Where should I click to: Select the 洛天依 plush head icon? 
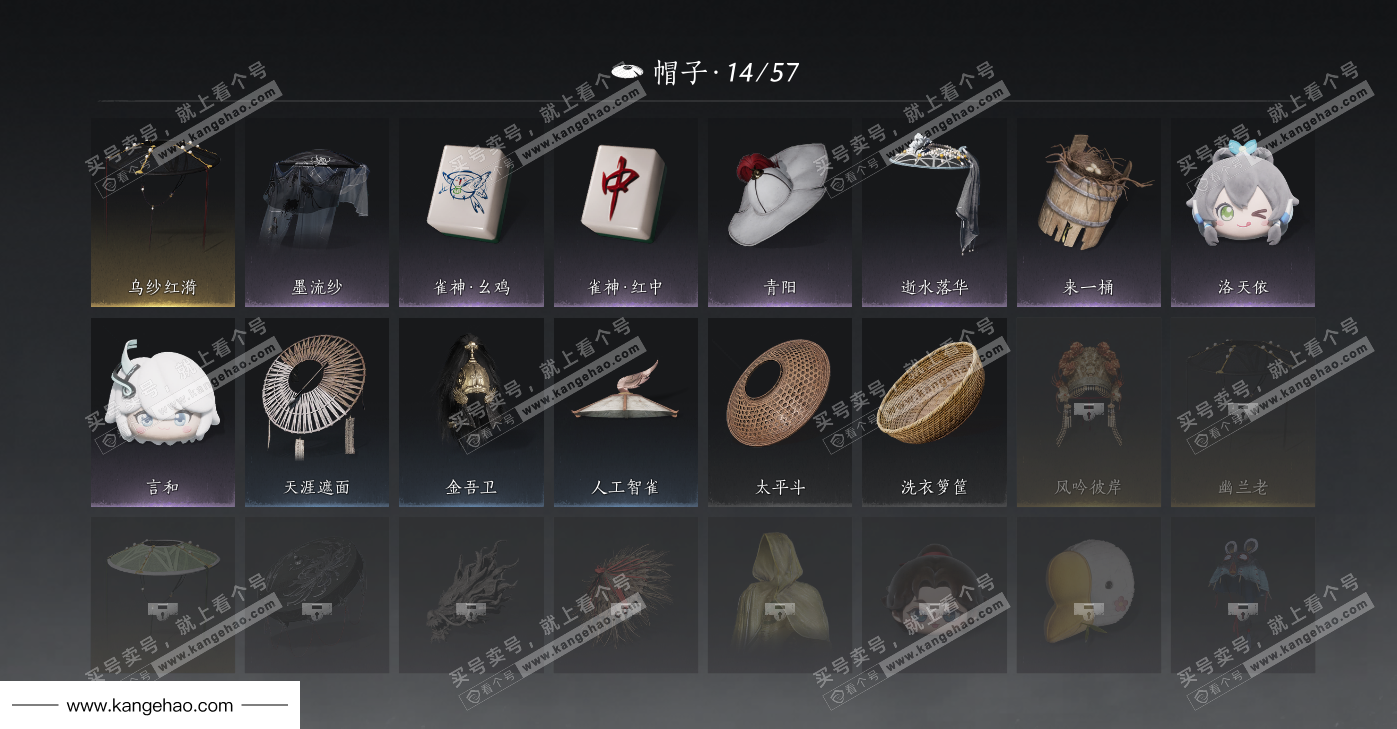click(1243, 212)
